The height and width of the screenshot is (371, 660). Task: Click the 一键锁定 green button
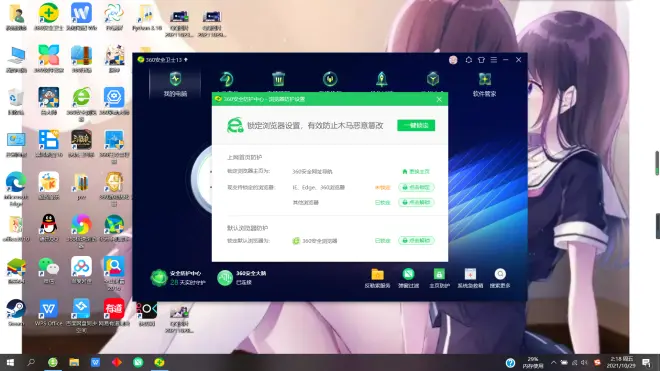coord(416,125)
